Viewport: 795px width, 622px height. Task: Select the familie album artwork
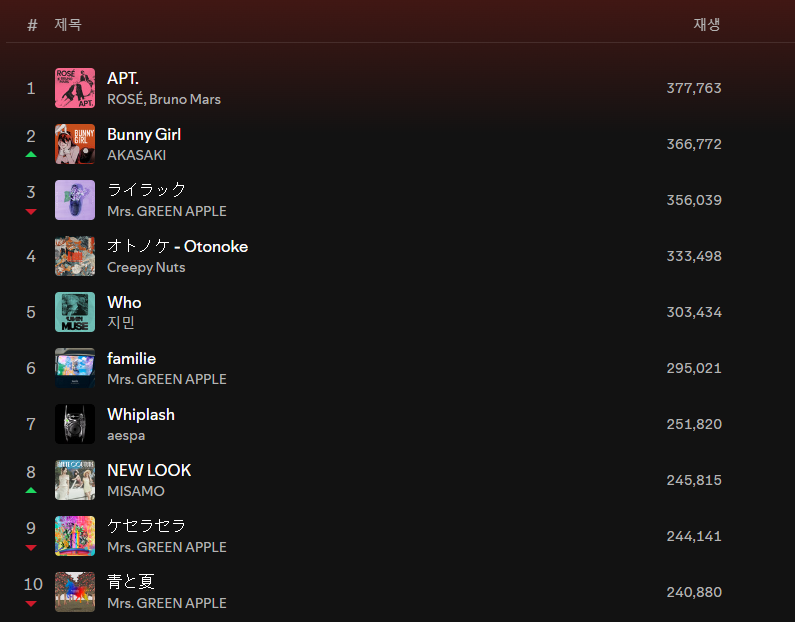pyautogui.click(x=75, y=368)
